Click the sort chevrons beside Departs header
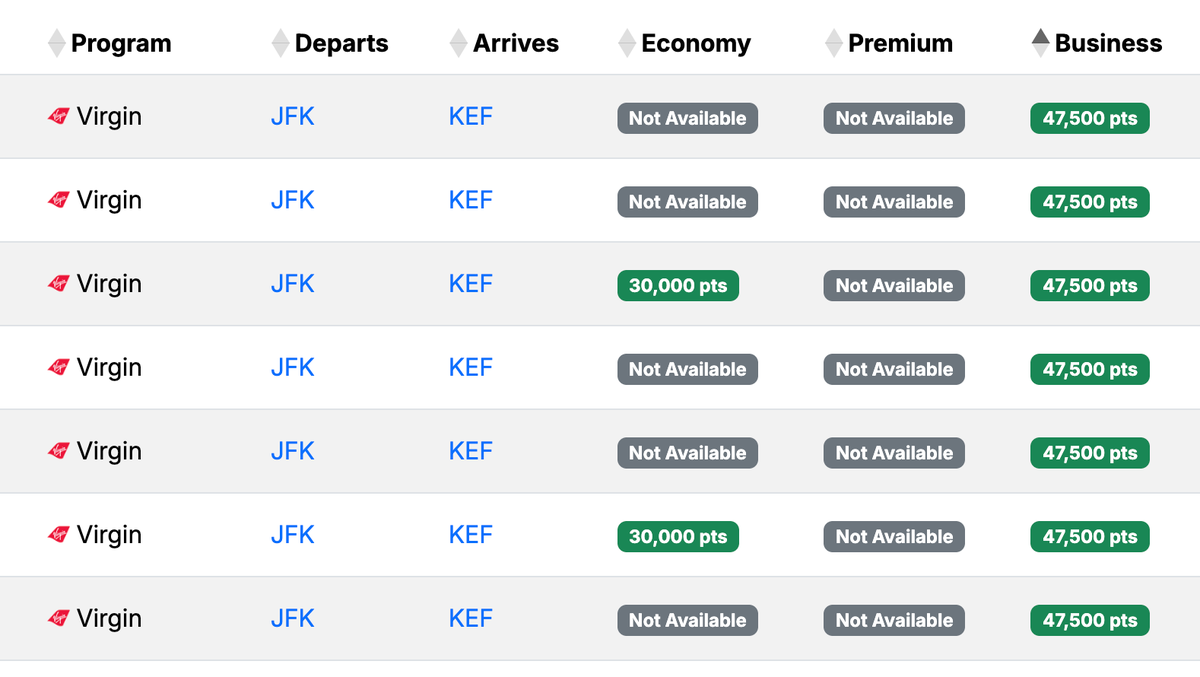This screenshot has height=677, width=1200. click(281, 42)
